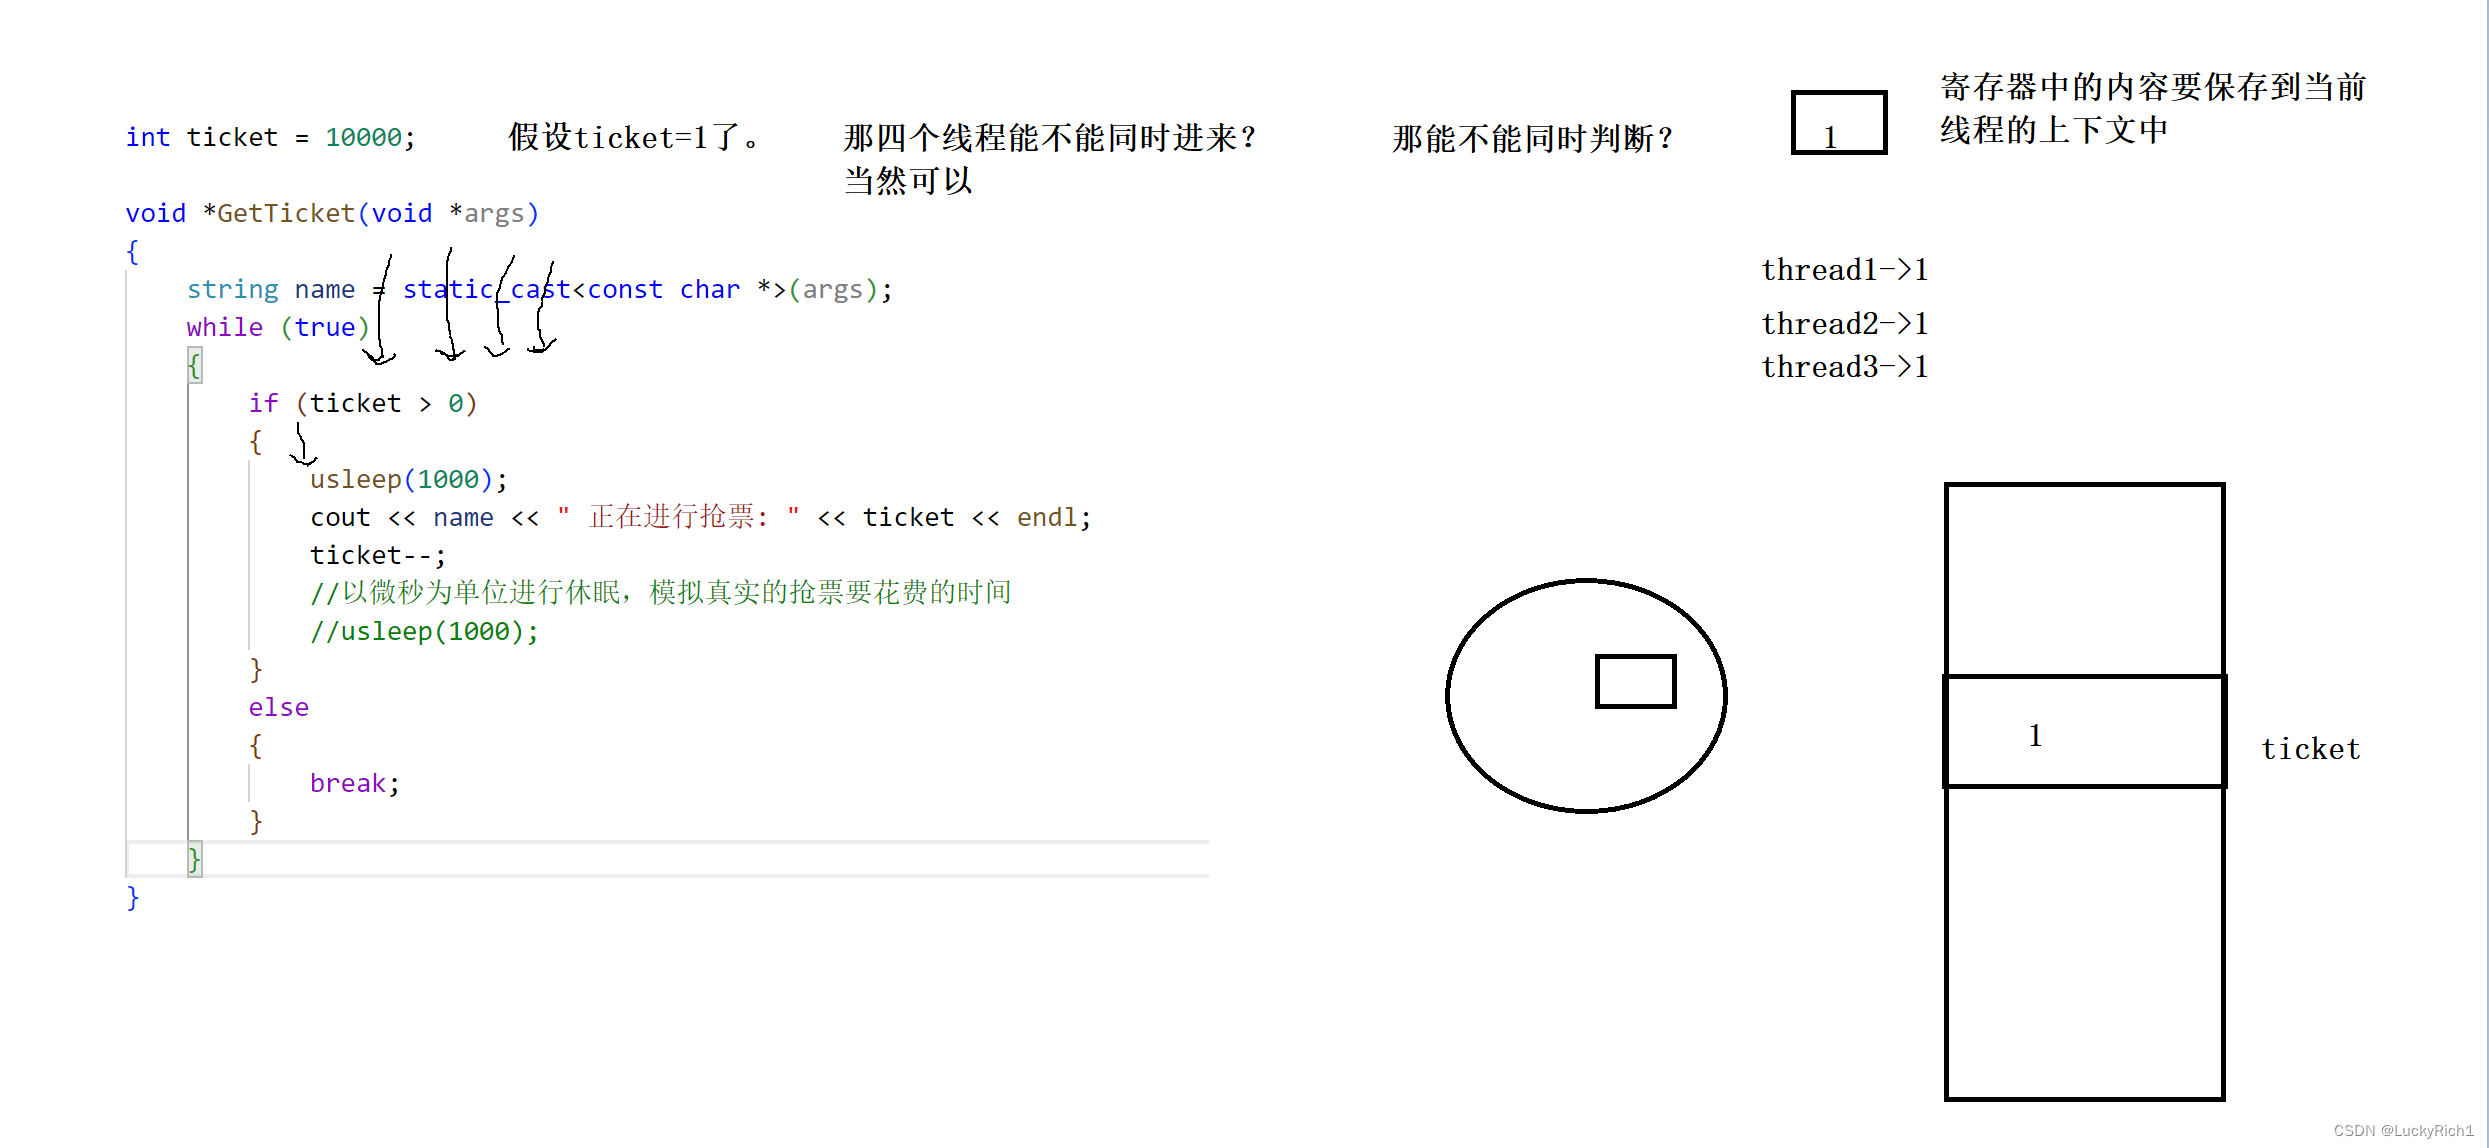
Task: Click the small rectangle inside the ellipse
Action: pyautogui.click(x=1635, y=681)
